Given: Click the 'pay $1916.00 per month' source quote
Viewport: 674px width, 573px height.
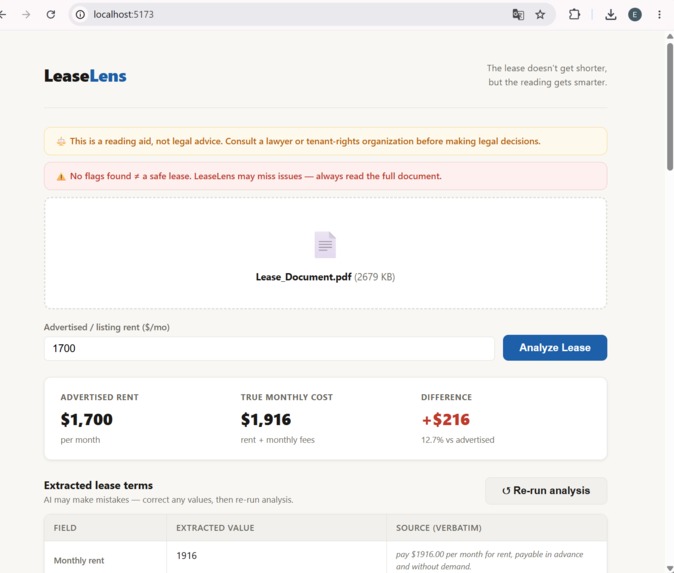Looking at the screenshot, I should (x=490, y=561).
